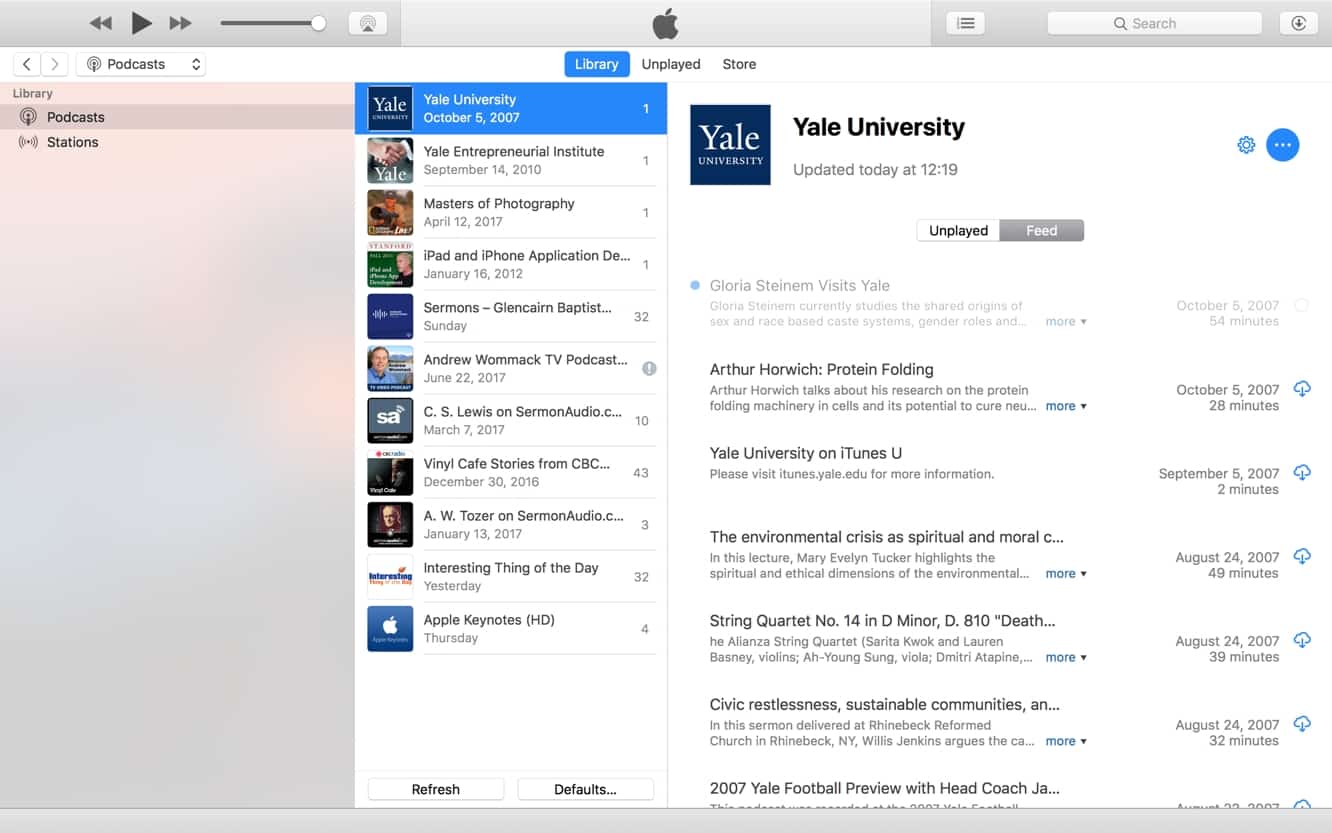Select 2007 Yale Football Preview episode
Image resolution: width=1332 pixels, height=833 pixels.
(x=884, y=789)
